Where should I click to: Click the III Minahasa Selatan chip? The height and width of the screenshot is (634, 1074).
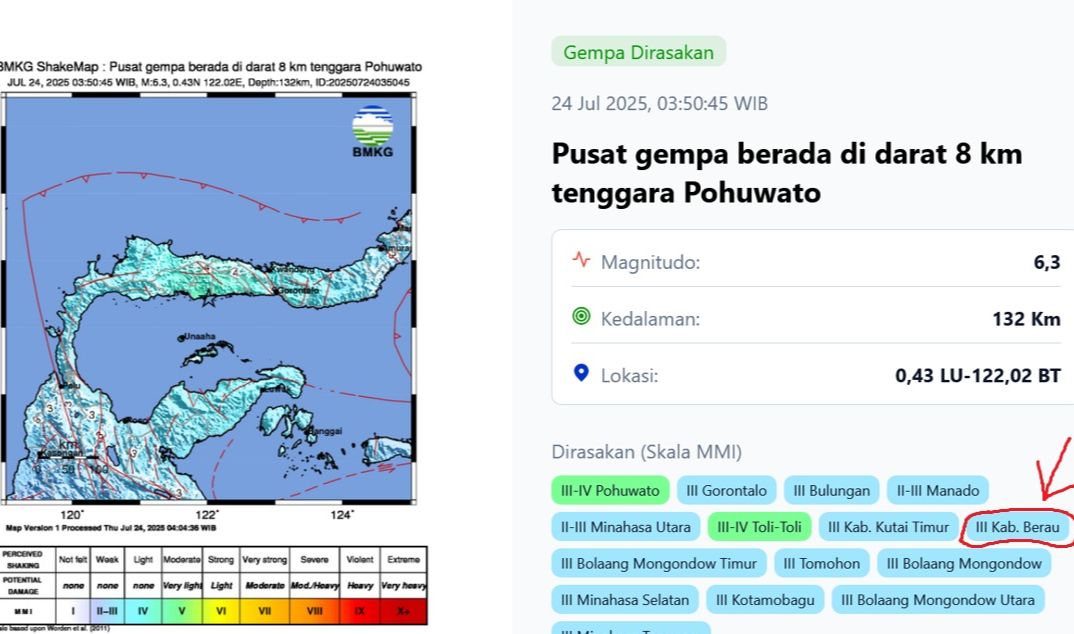(624, 600)
